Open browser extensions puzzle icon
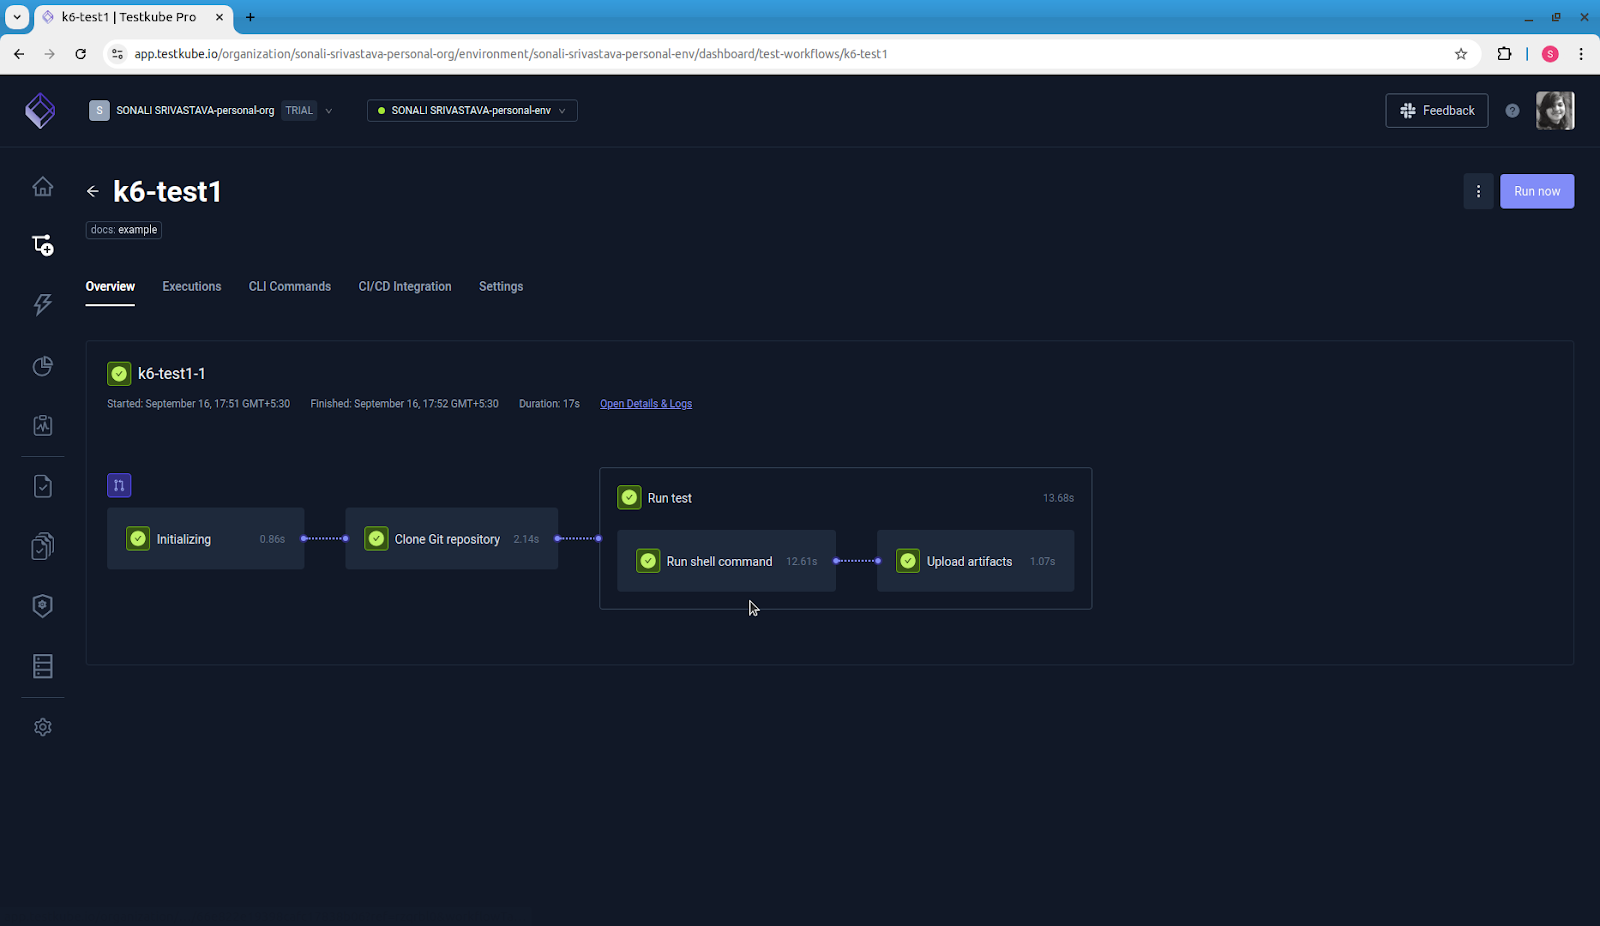The width and height of the screenshot is (1600, 926). (x=1504, y=54)
